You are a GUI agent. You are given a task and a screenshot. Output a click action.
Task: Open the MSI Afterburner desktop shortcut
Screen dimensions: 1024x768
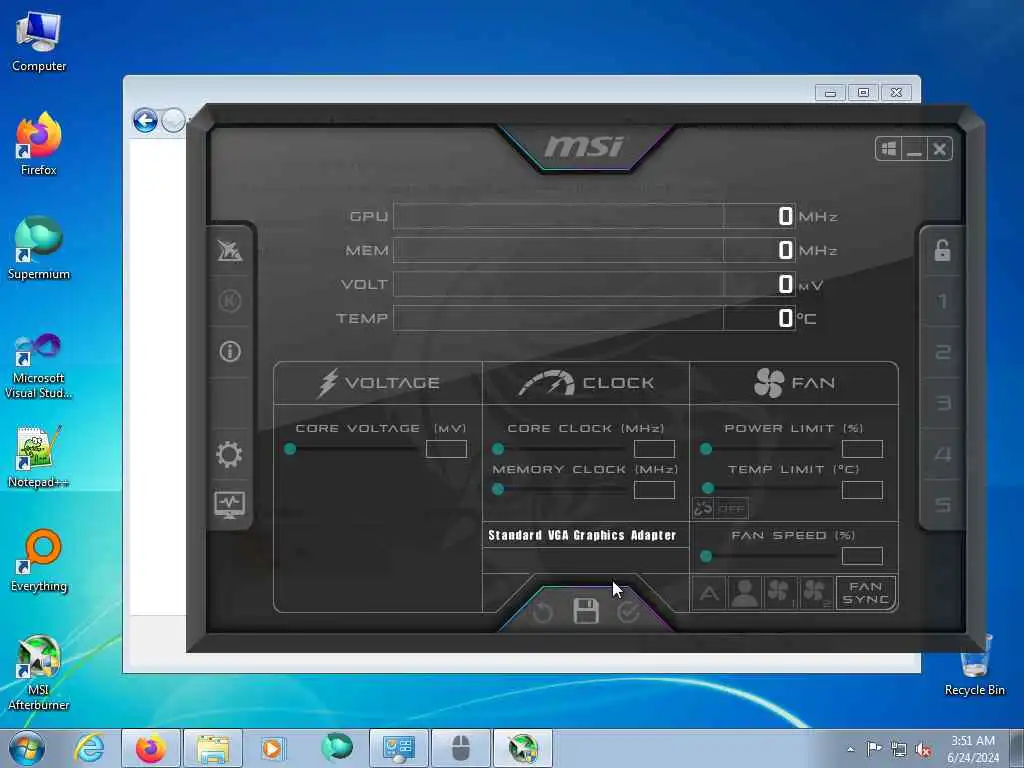(39, 673)
